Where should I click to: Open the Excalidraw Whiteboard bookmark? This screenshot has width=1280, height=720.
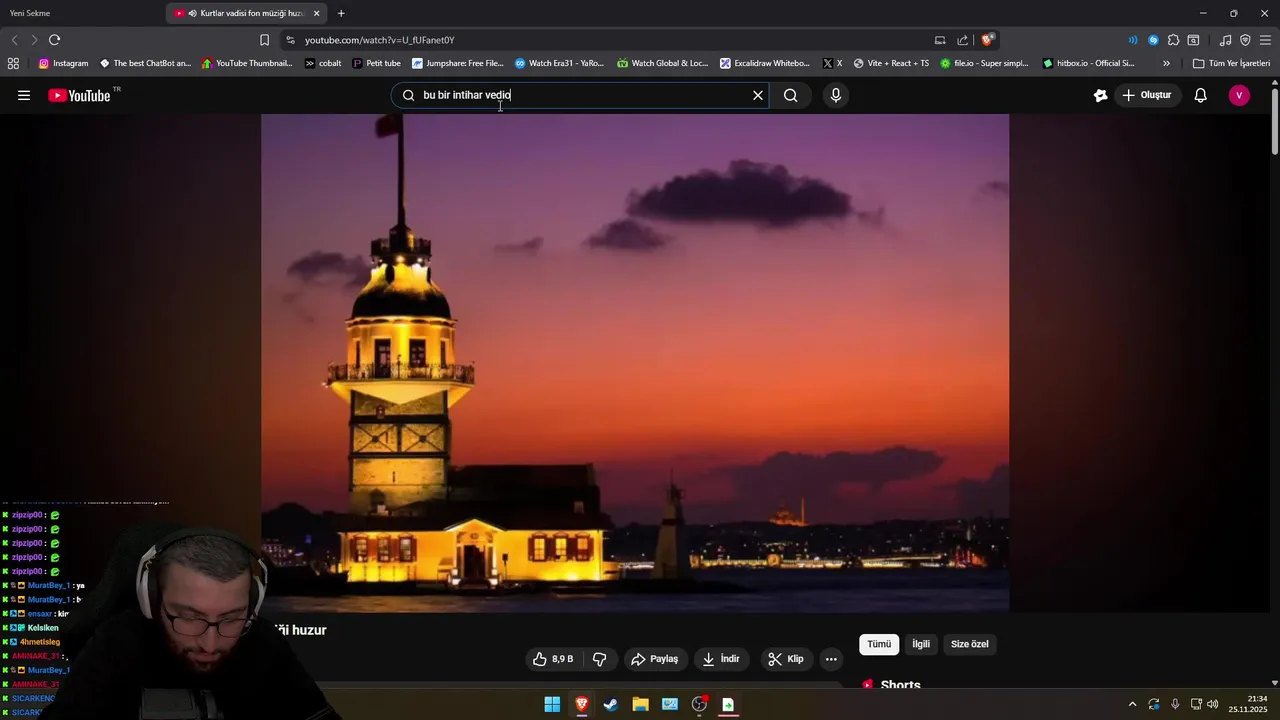coord(765,63)
